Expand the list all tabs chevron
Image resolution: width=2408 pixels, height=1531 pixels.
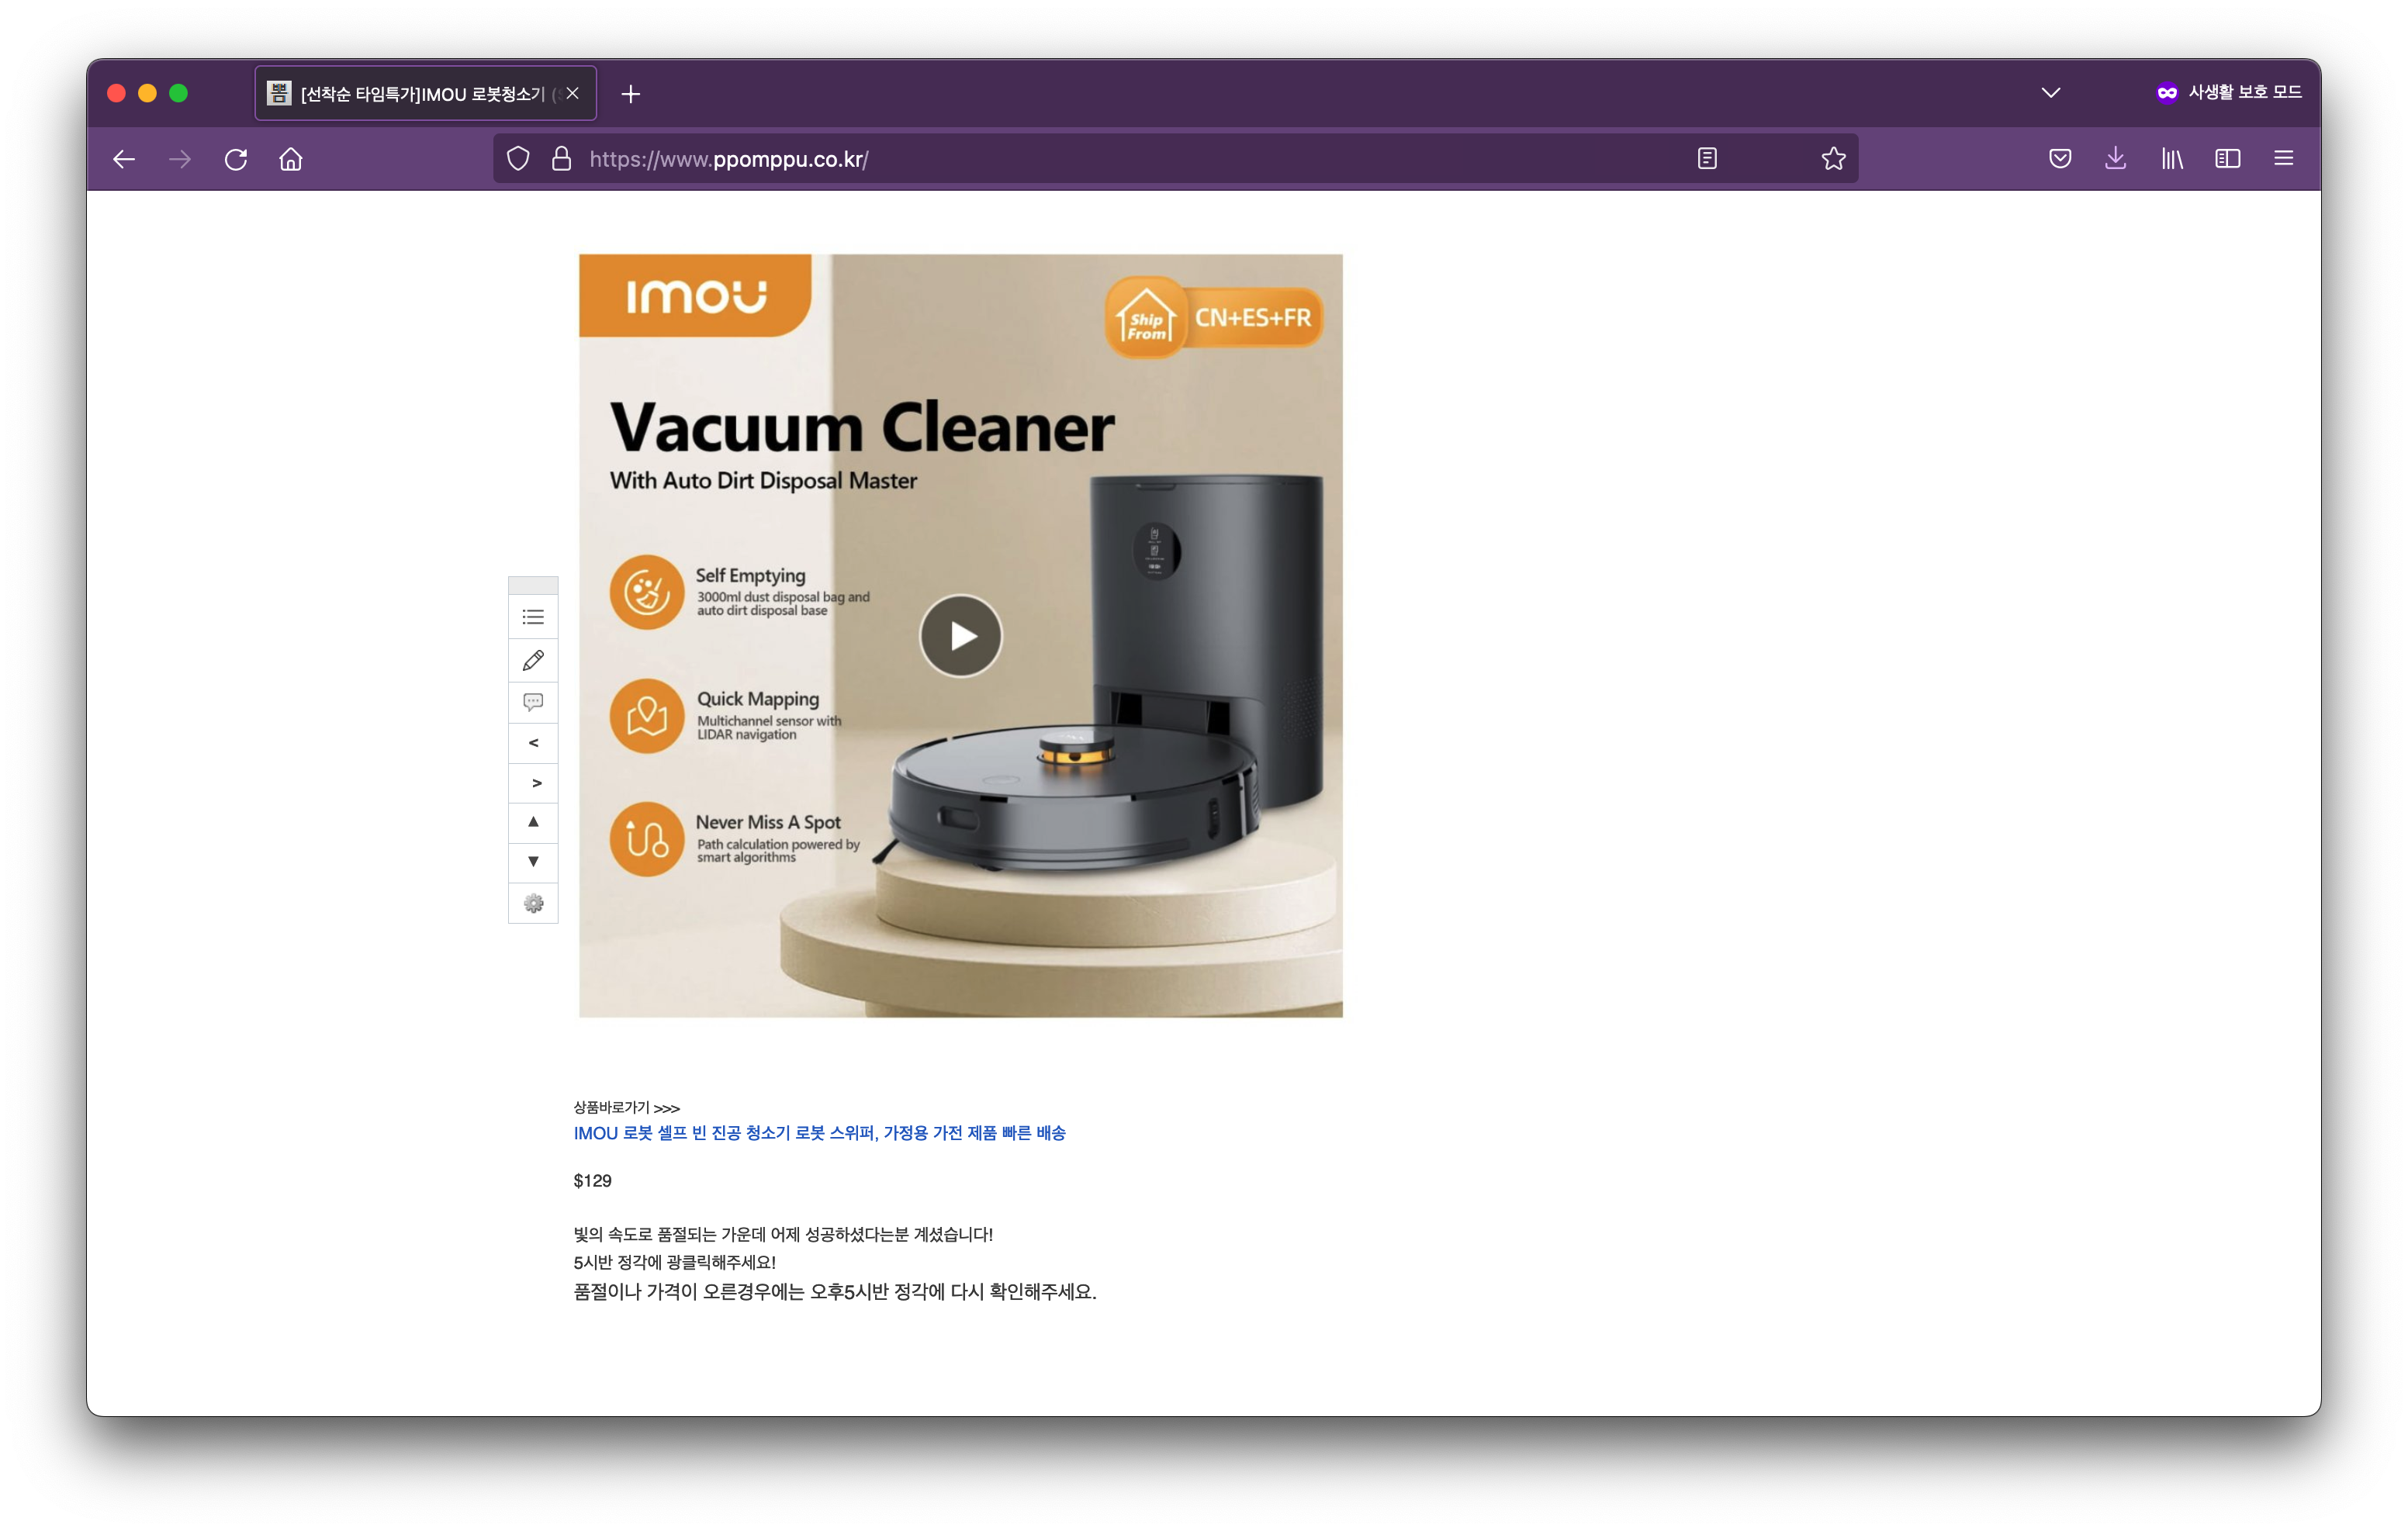coord(2050,93)
